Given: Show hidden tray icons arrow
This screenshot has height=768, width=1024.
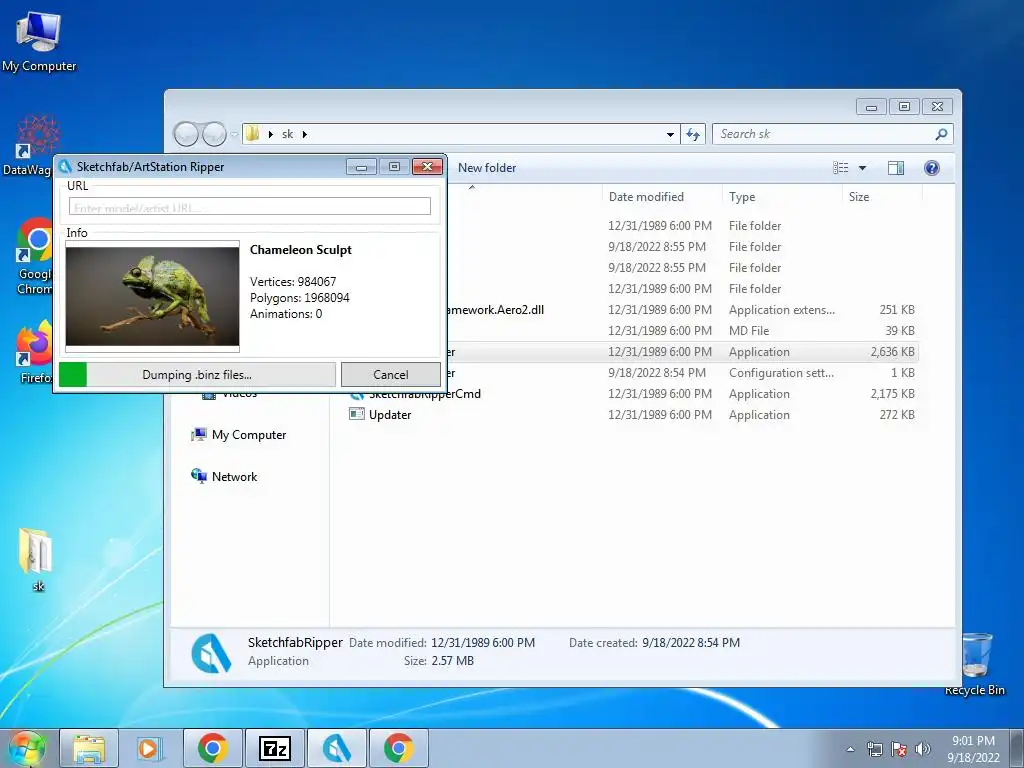Looking at the screenshot, I should pos(850,749).
